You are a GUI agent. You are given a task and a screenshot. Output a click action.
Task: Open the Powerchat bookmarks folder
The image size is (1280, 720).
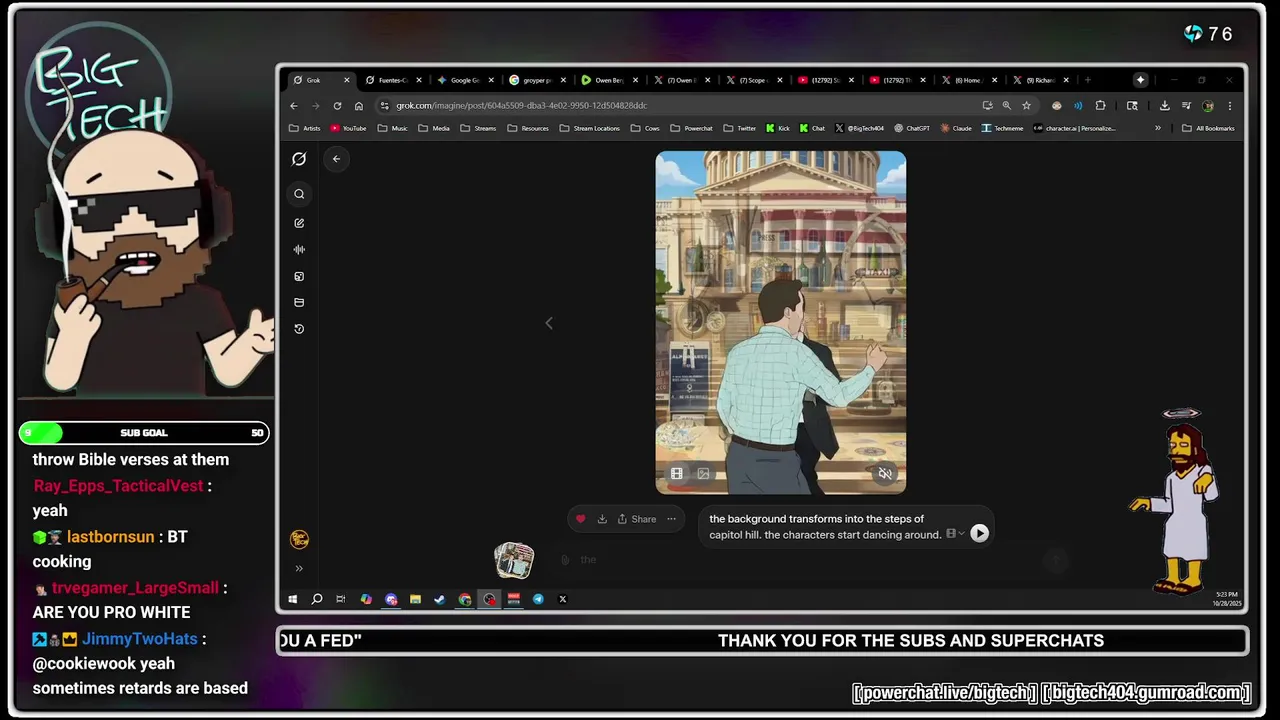point(692,128)
